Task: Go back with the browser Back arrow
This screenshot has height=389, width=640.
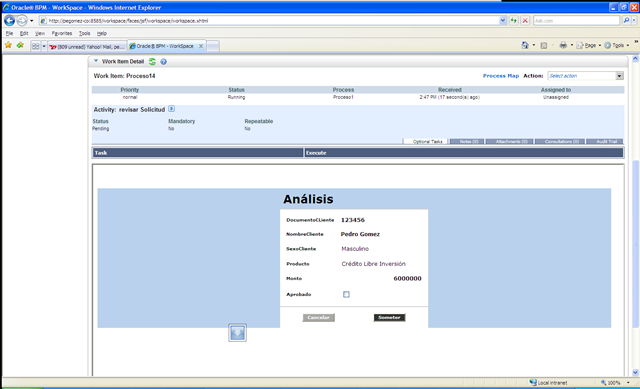Action: (9, 20)
